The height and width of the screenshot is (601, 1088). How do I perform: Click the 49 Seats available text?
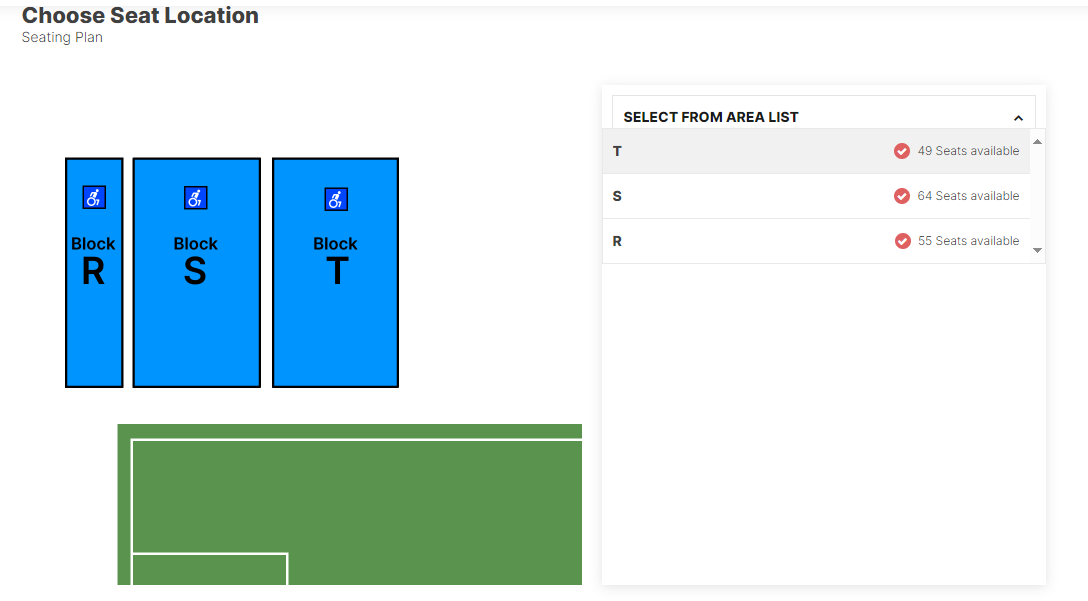pos(968,151)
